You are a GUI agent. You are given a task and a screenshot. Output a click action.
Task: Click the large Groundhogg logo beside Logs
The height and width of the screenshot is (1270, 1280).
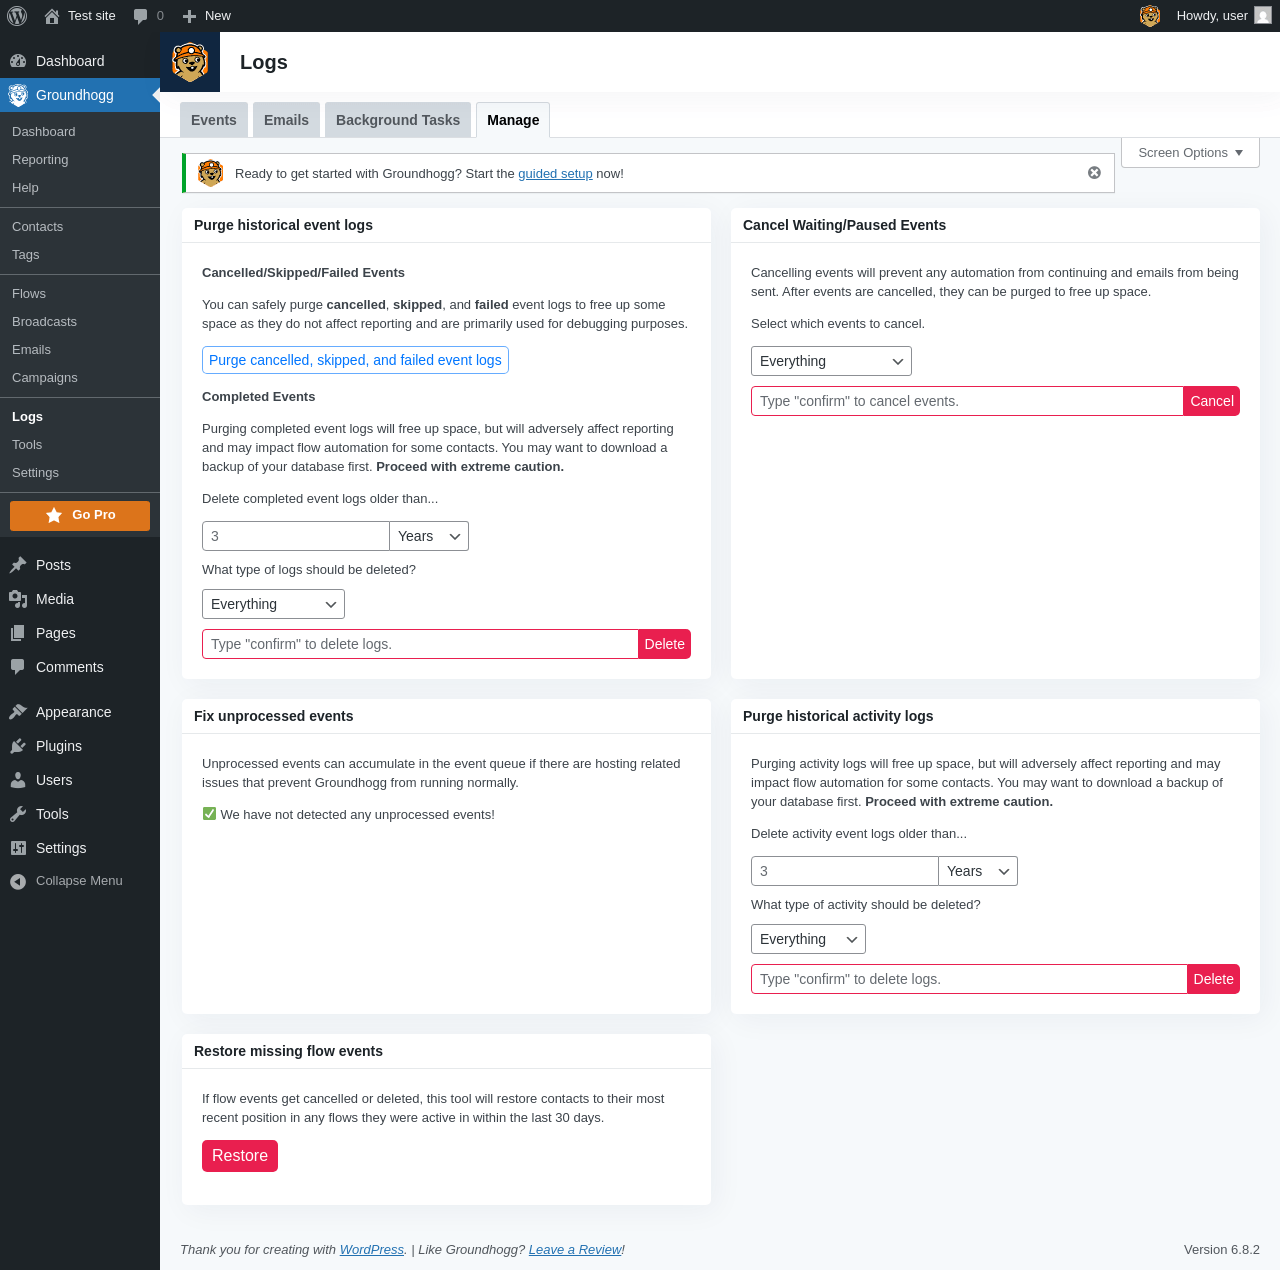[190, 62]
